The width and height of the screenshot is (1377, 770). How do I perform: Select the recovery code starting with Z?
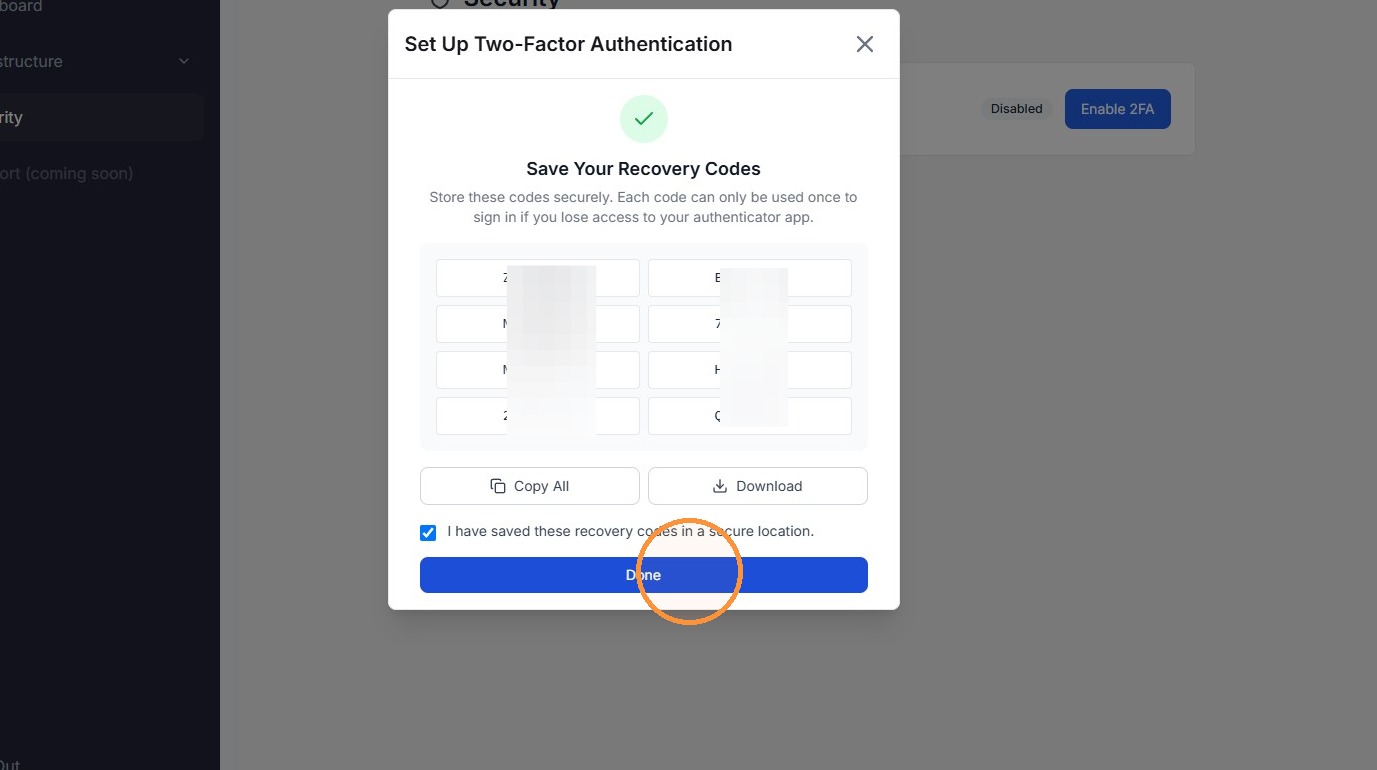click(538, 278)
